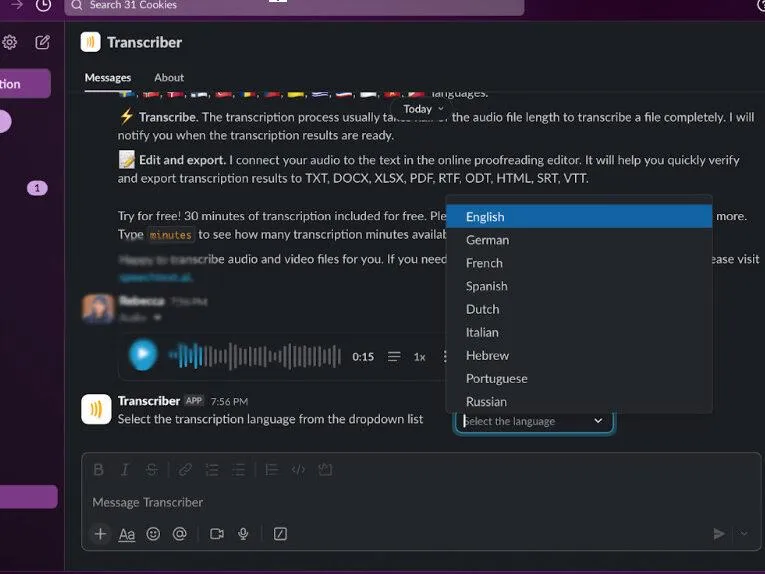Open the send options chevron
Image resolution: width=765 pixels, height=574 pixels.
pos(744,534)
